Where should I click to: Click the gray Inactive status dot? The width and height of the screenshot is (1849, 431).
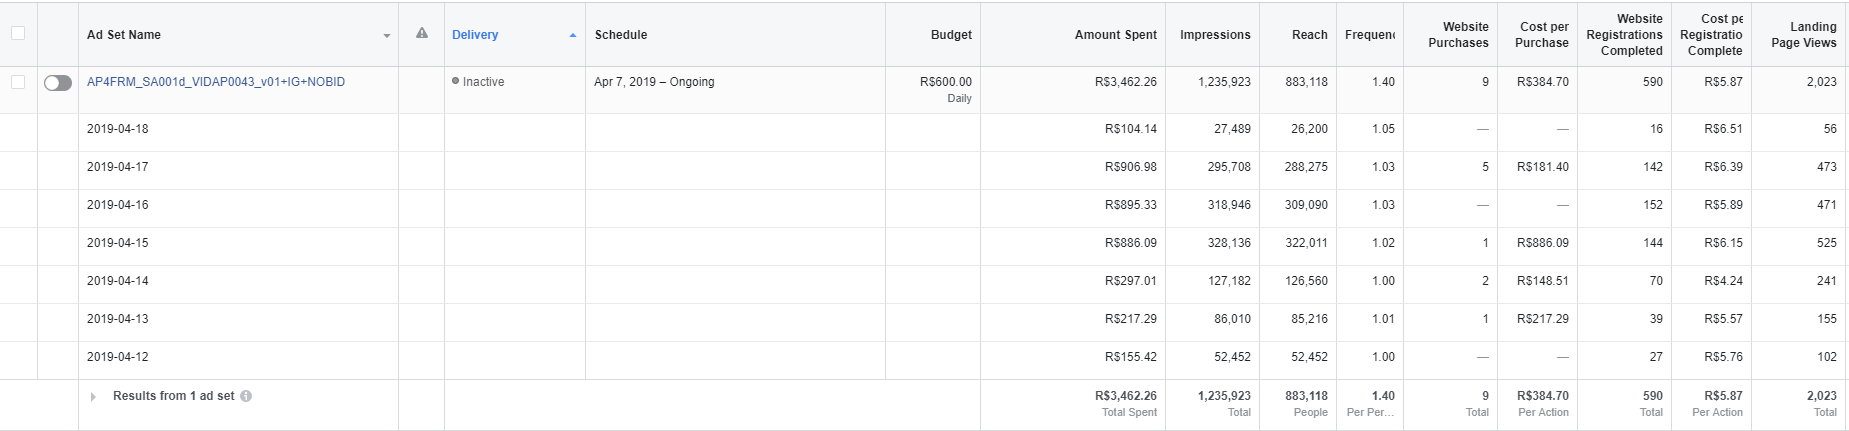[x=456, y=81]
